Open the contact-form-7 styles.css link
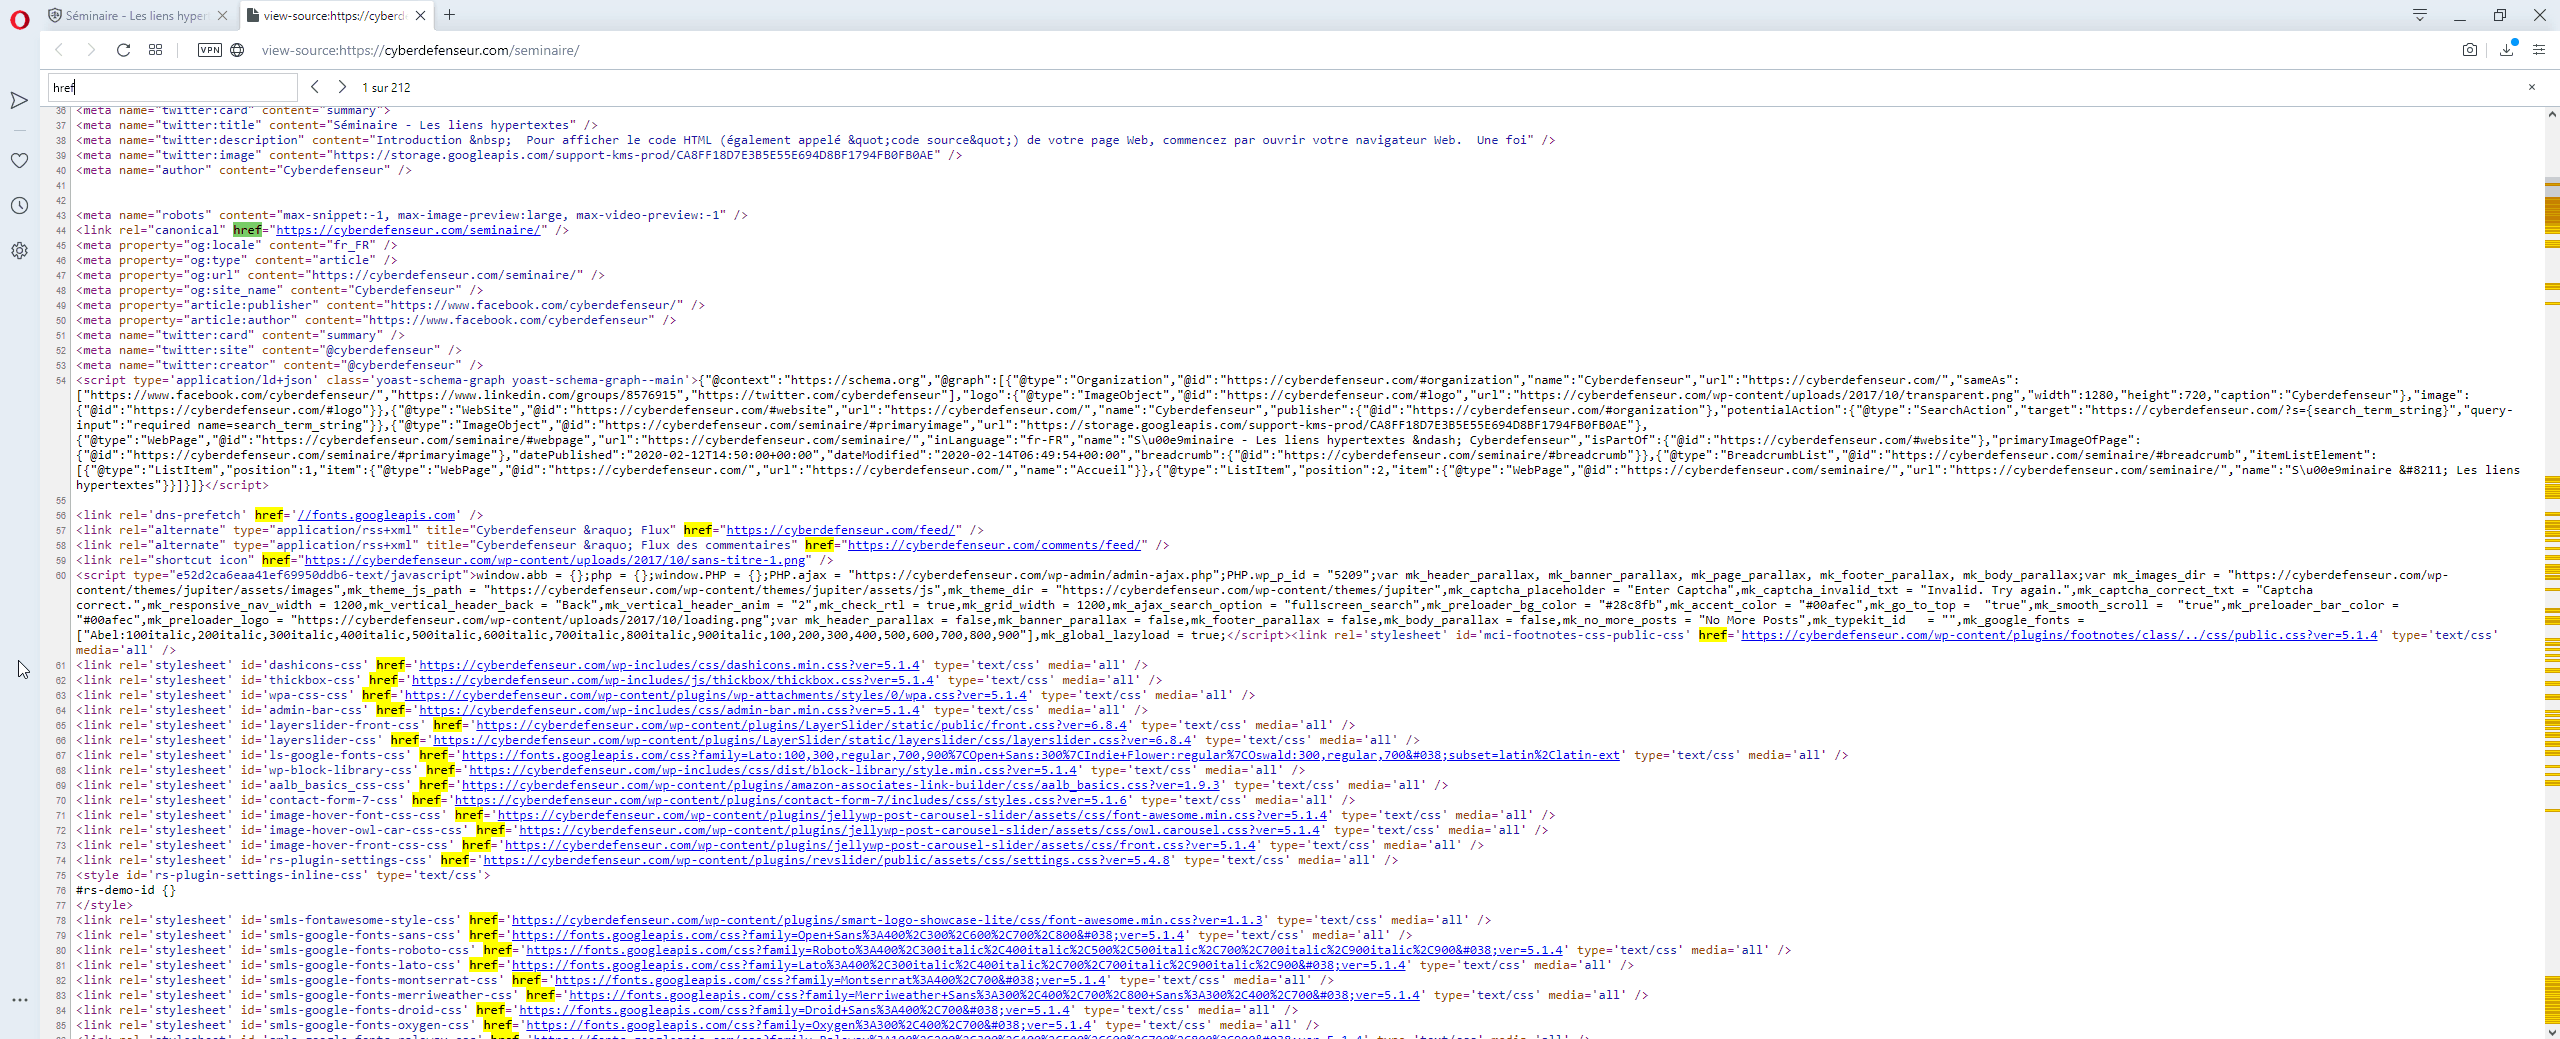2560x1039 pixels. 791,800
